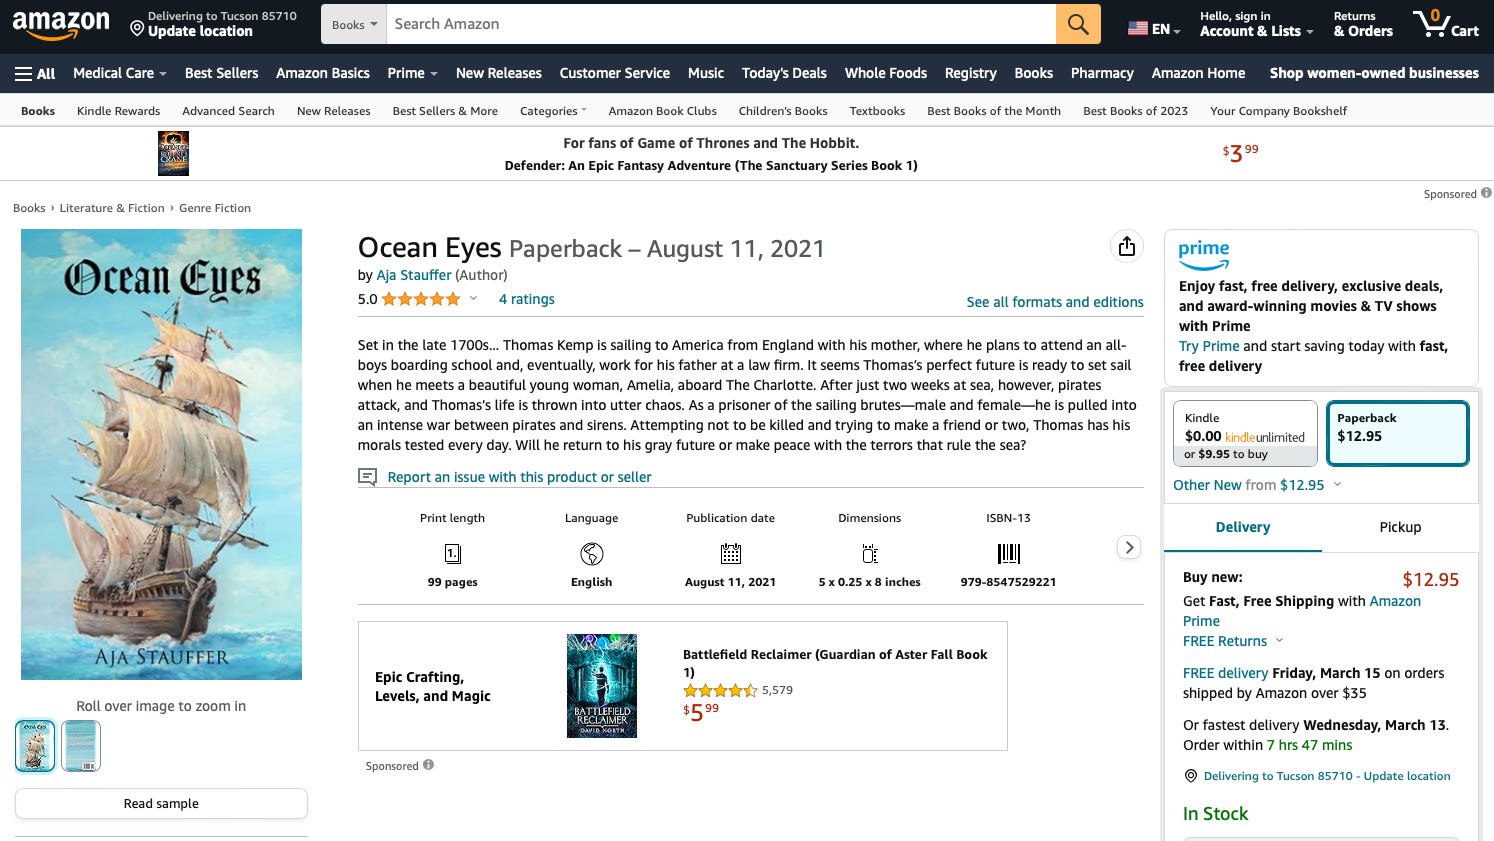Click the share icon beside book title
Screen dimensions: 1494x841
tap(1127, 246)
